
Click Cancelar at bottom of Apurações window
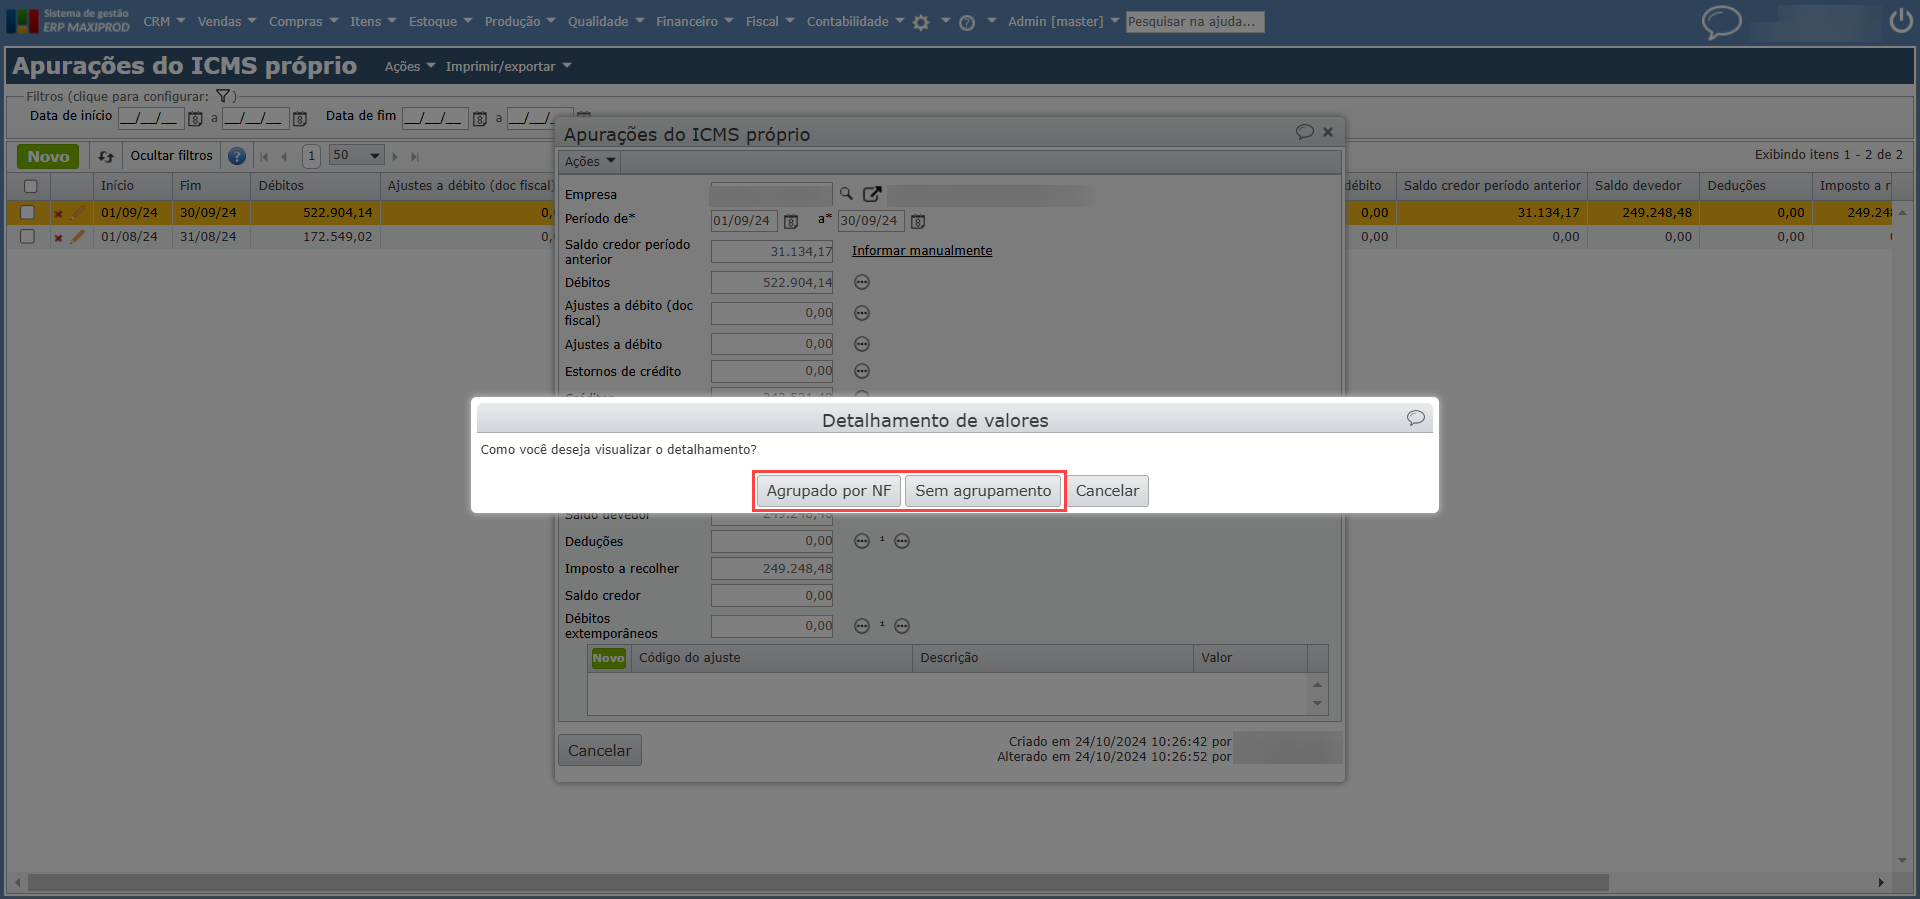click(x=600, y=751)
